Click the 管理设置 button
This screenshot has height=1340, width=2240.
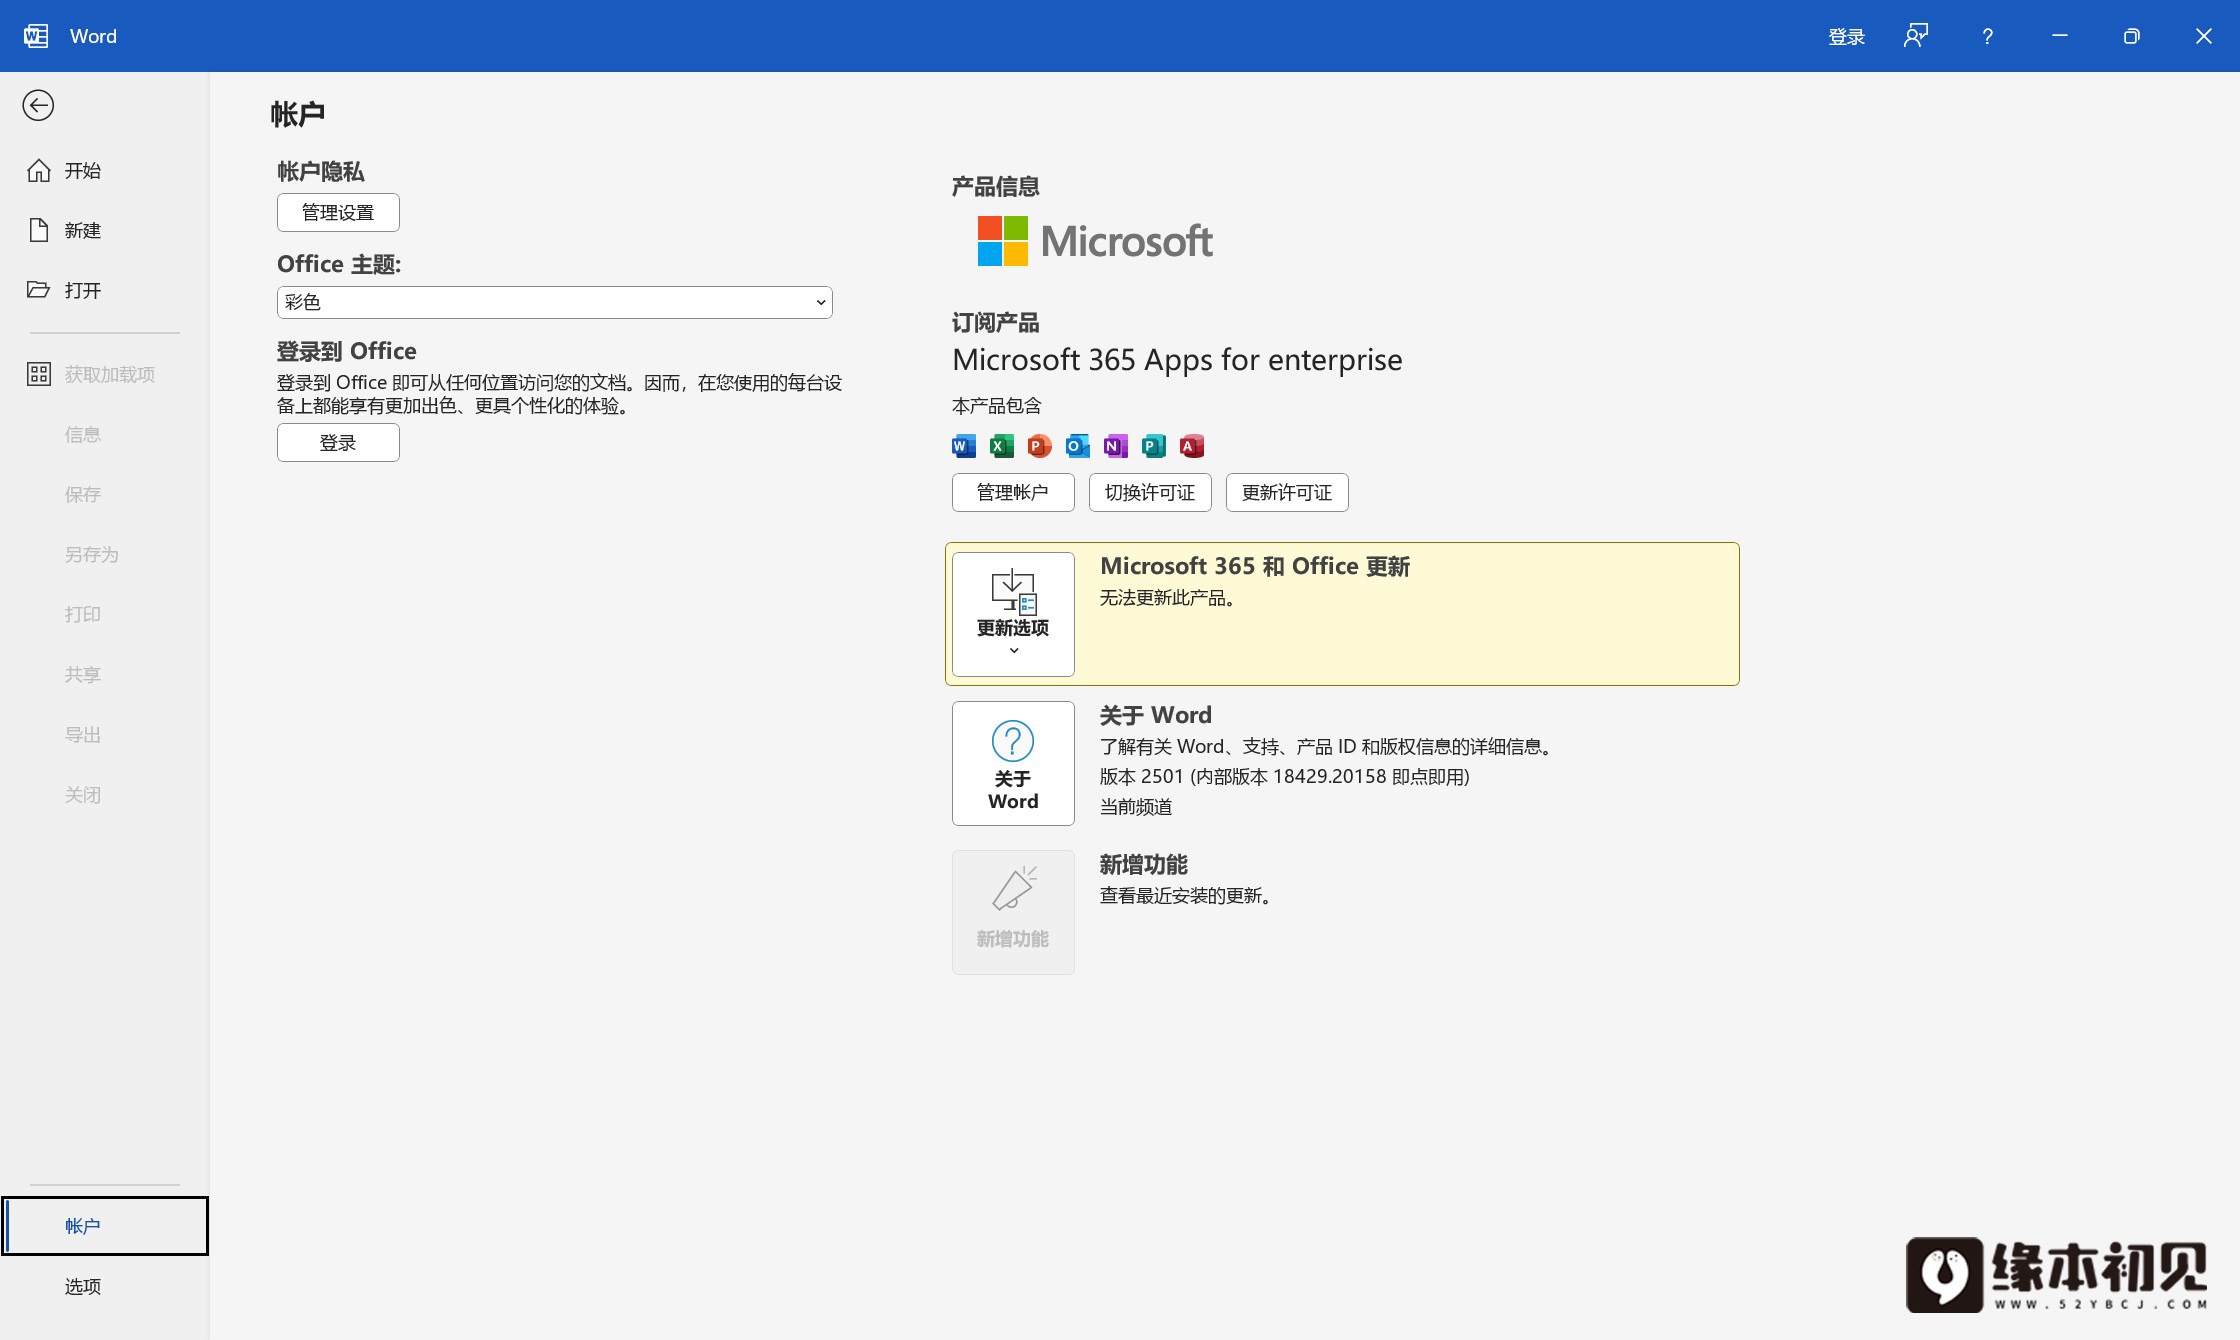(338, 212)
